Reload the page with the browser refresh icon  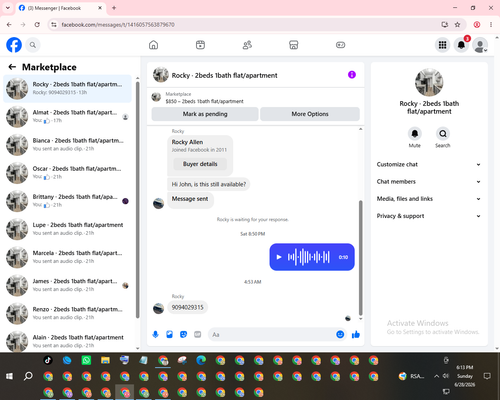37,25
